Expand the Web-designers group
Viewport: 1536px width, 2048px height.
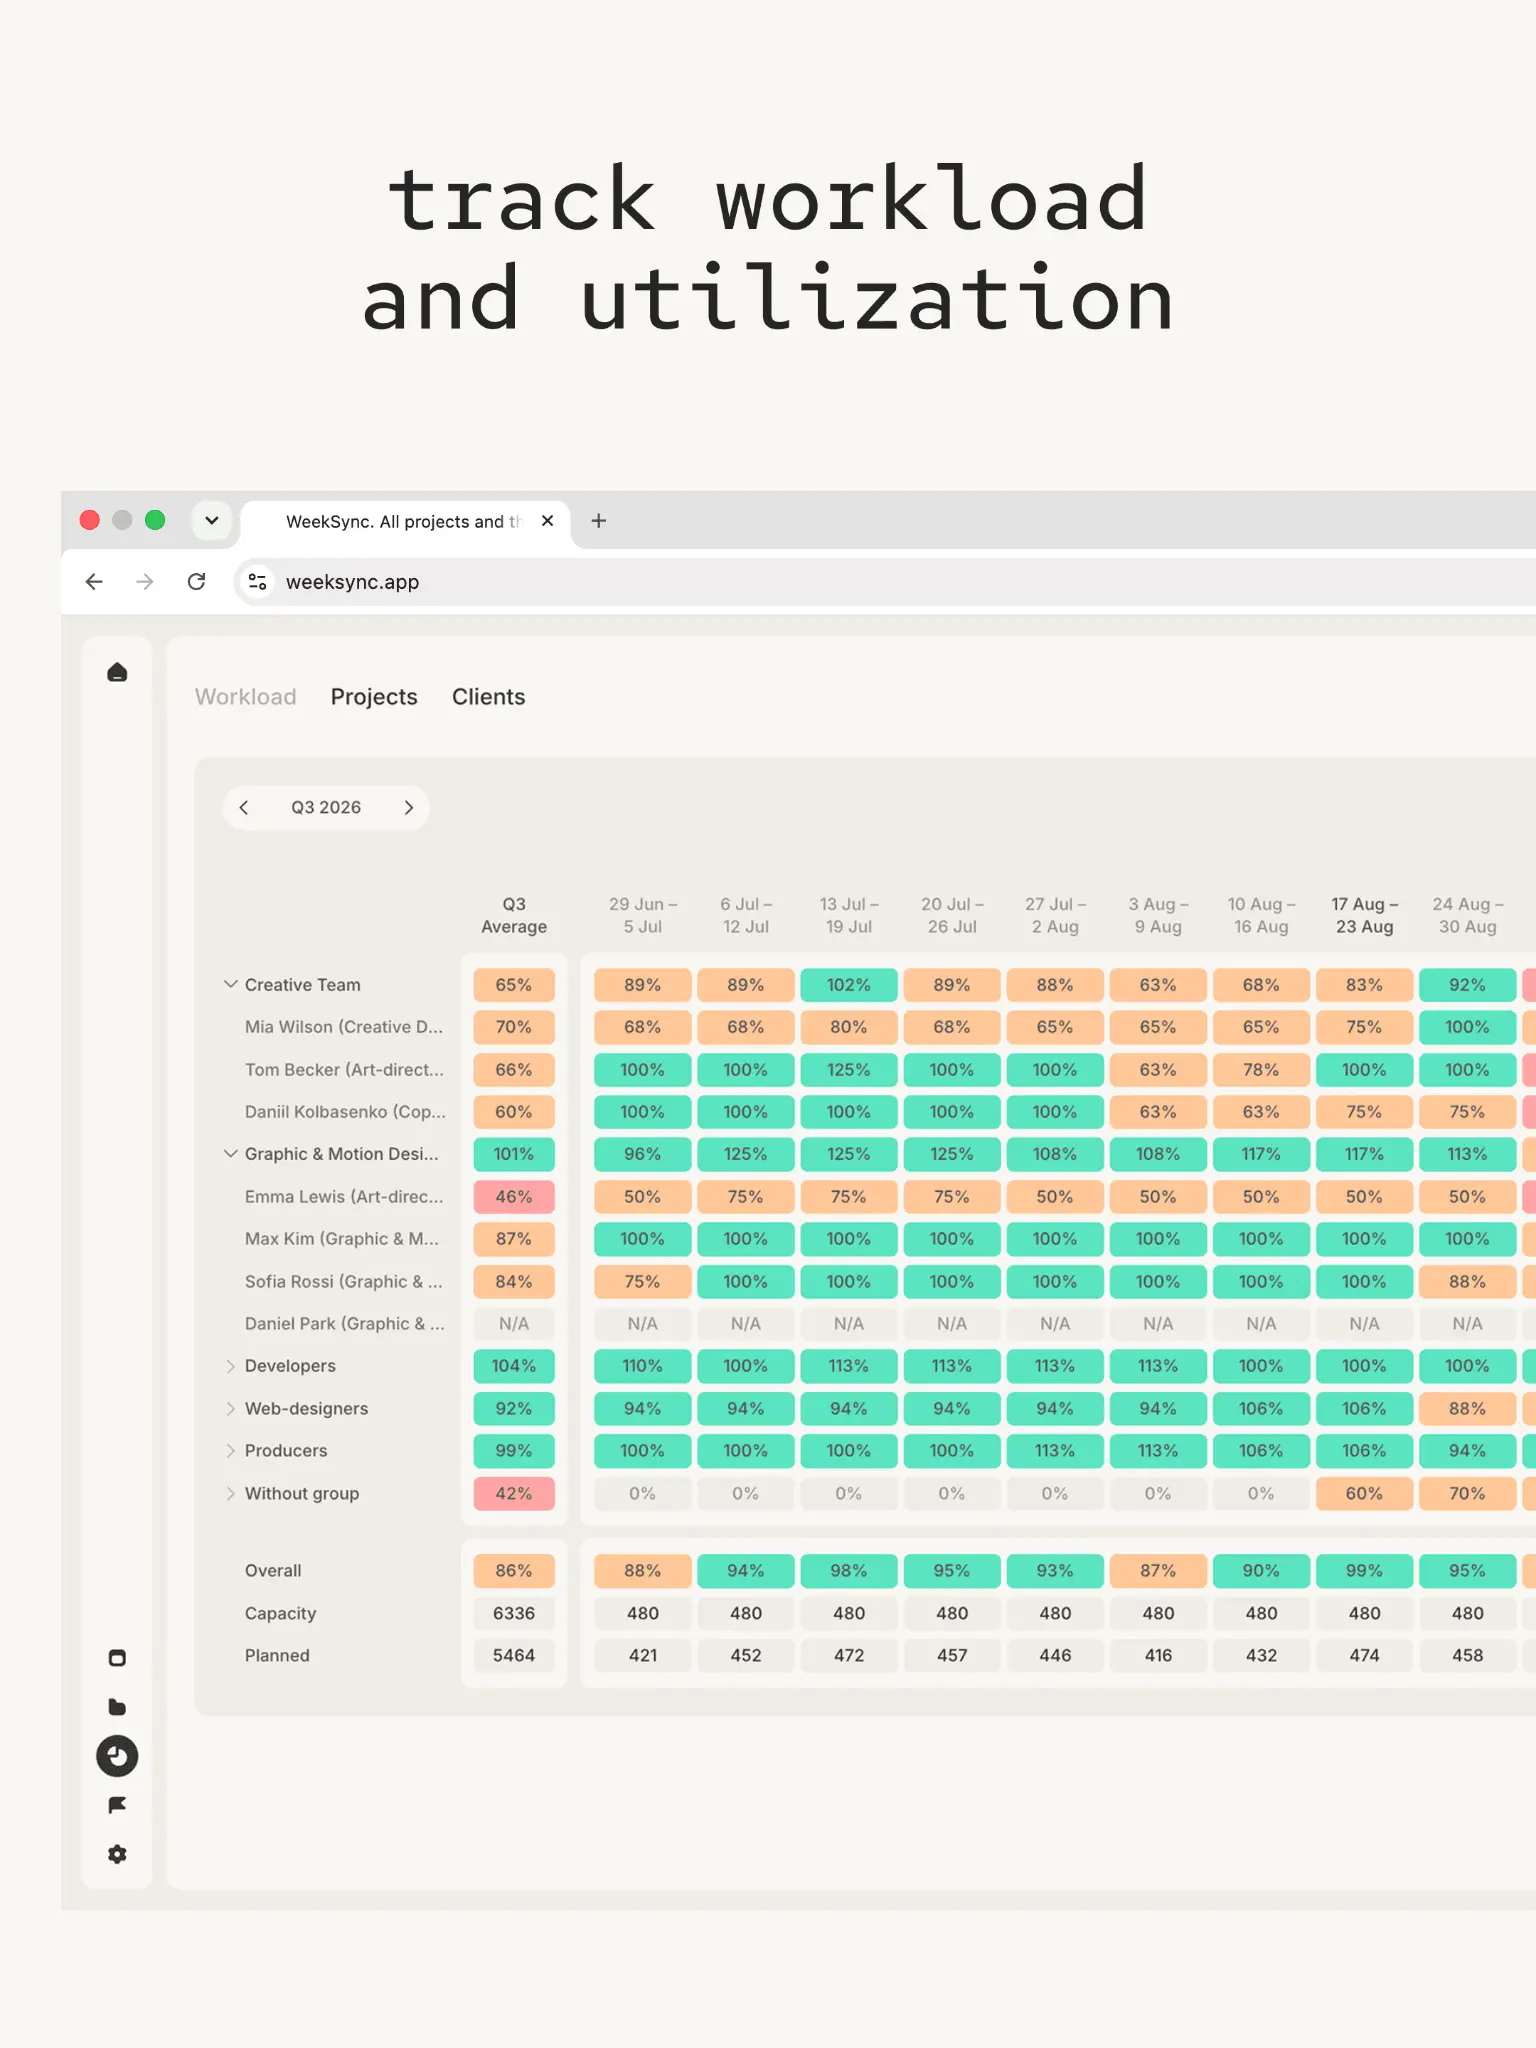pyautogui.click(x=231, y=1409)
